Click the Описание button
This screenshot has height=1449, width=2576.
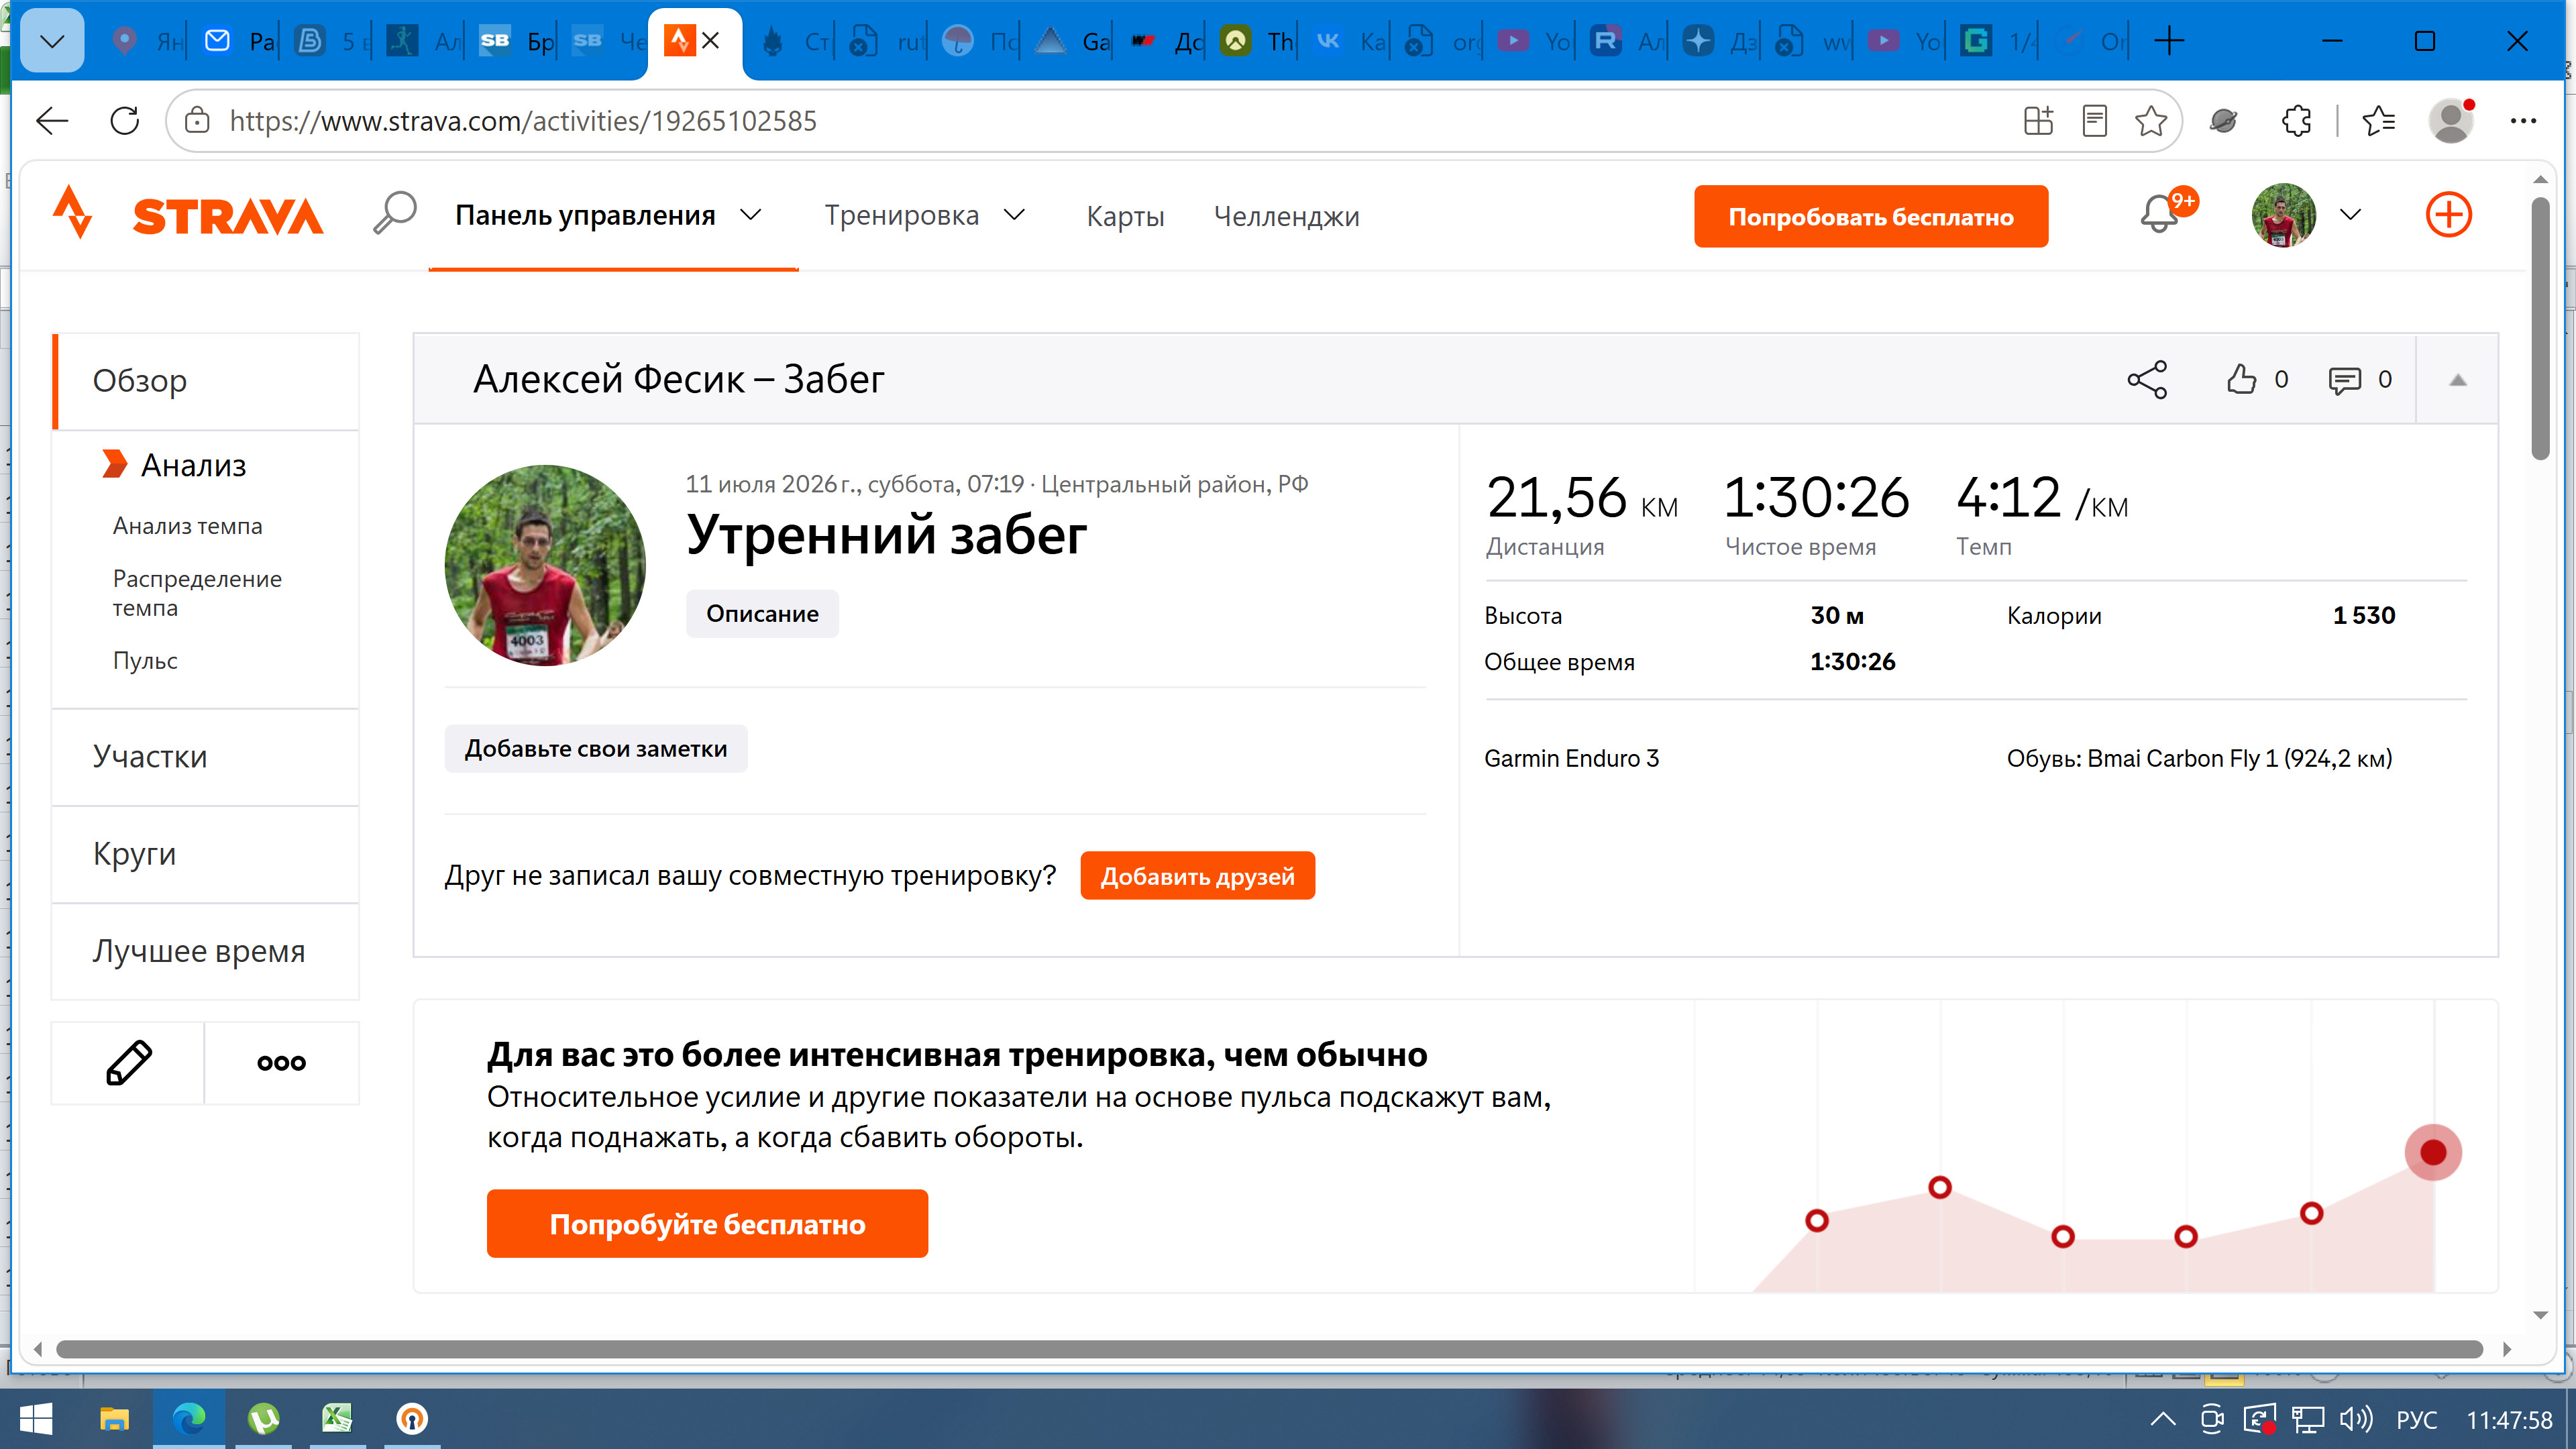[x=762, y=613]
